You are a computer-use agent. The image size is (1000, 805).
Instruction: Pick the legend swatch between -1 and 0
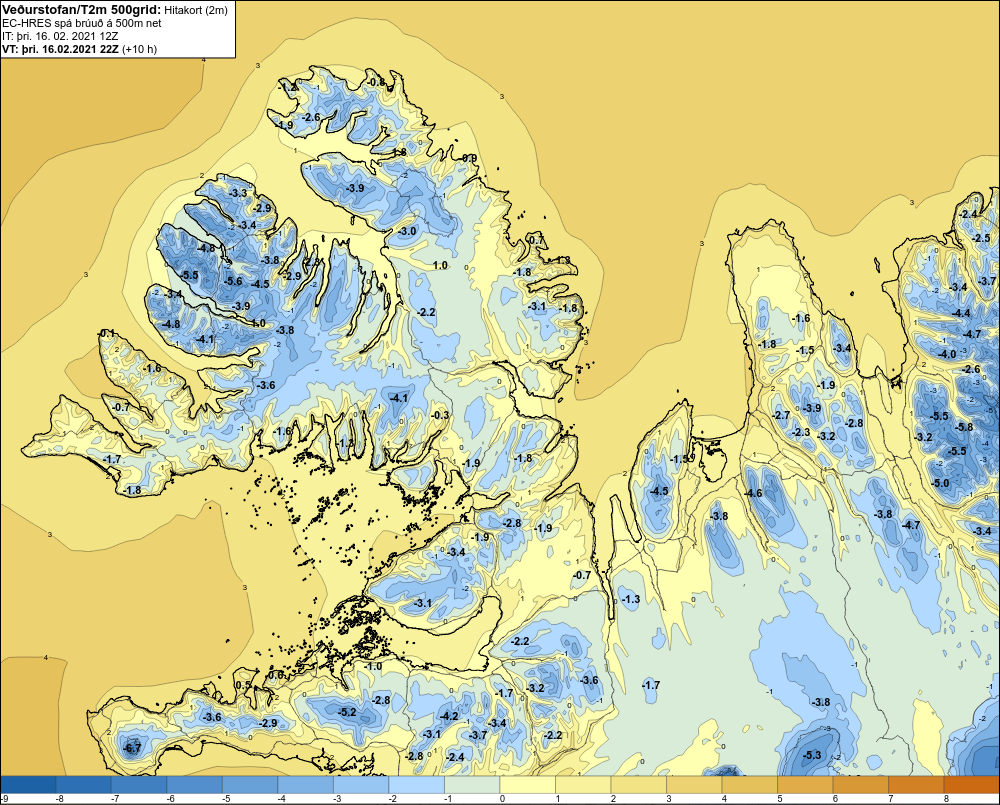[472, 784]
